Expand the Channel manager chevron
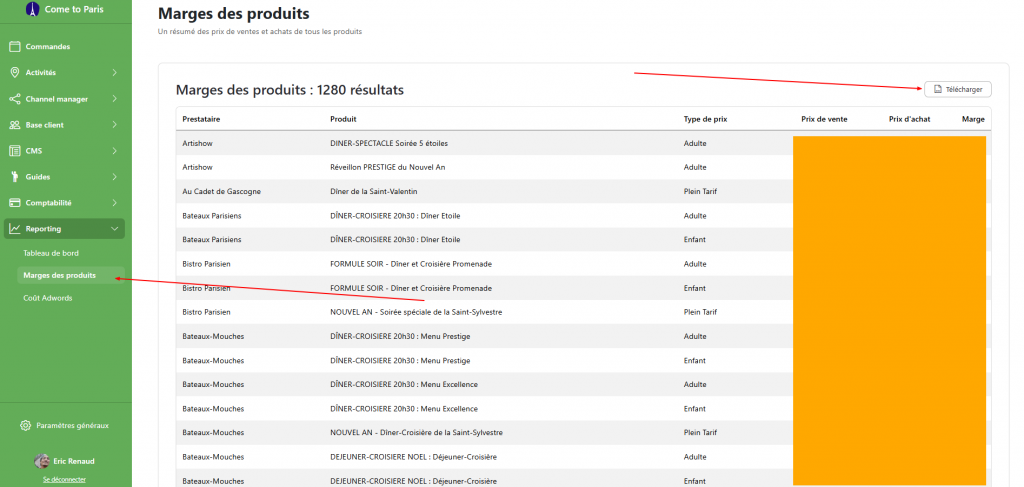 115,99
